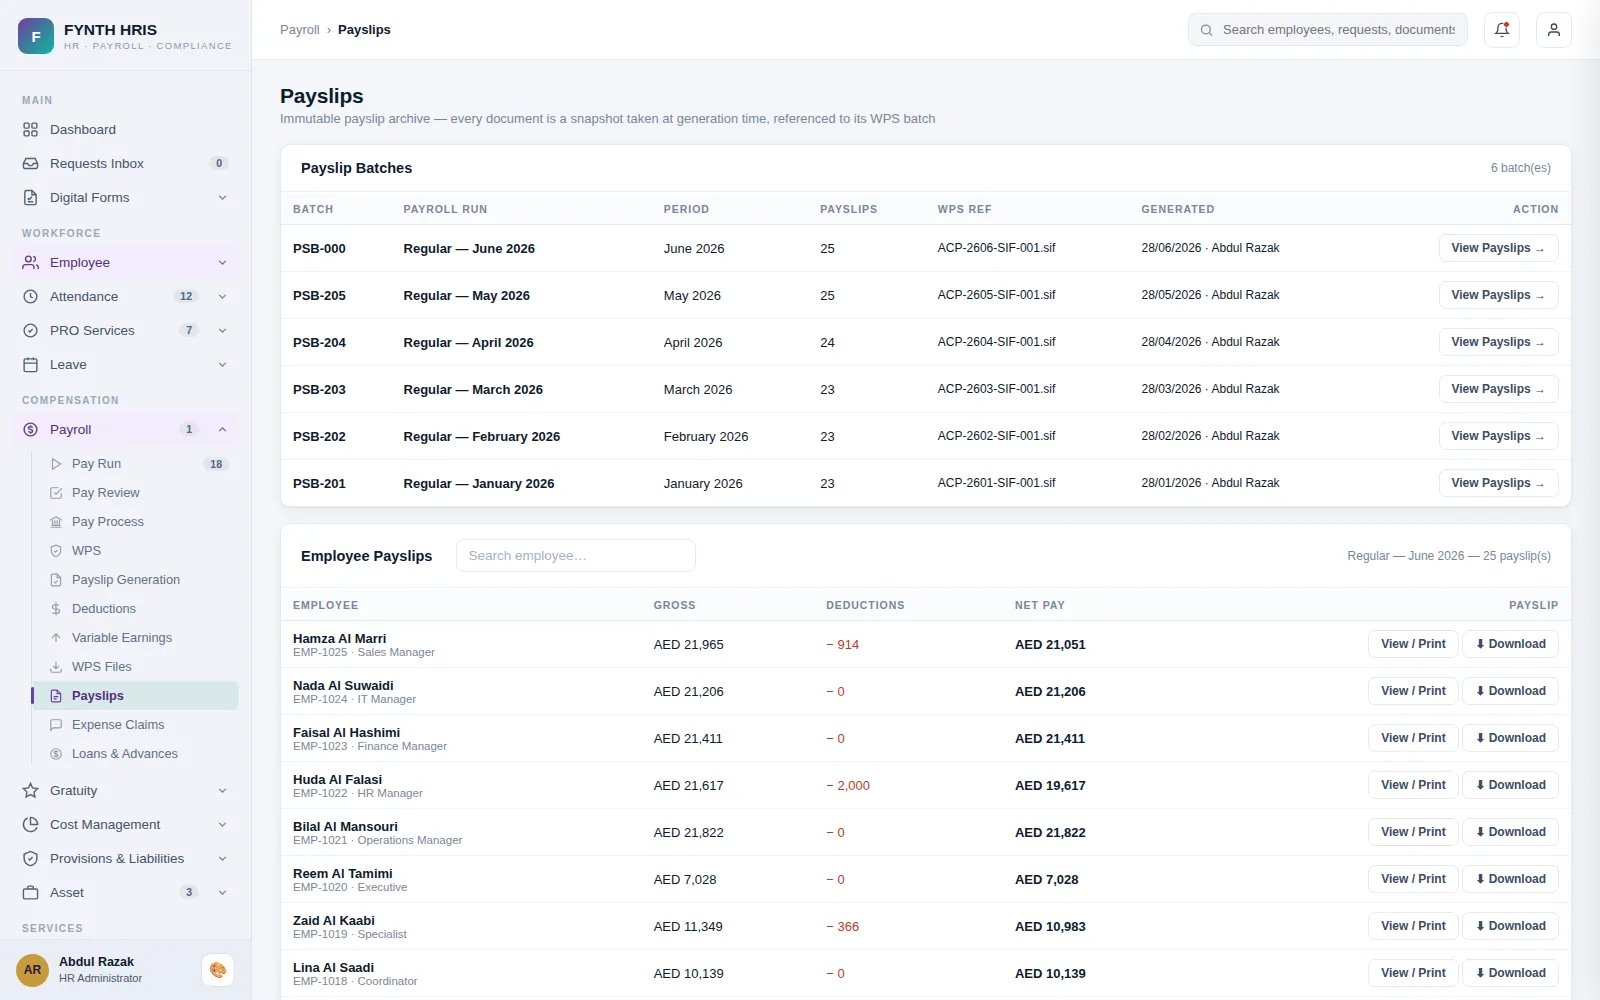Click the Attendance clock icon
The height and width of the screenshot is (1000, 1600).
pos(31,297)
